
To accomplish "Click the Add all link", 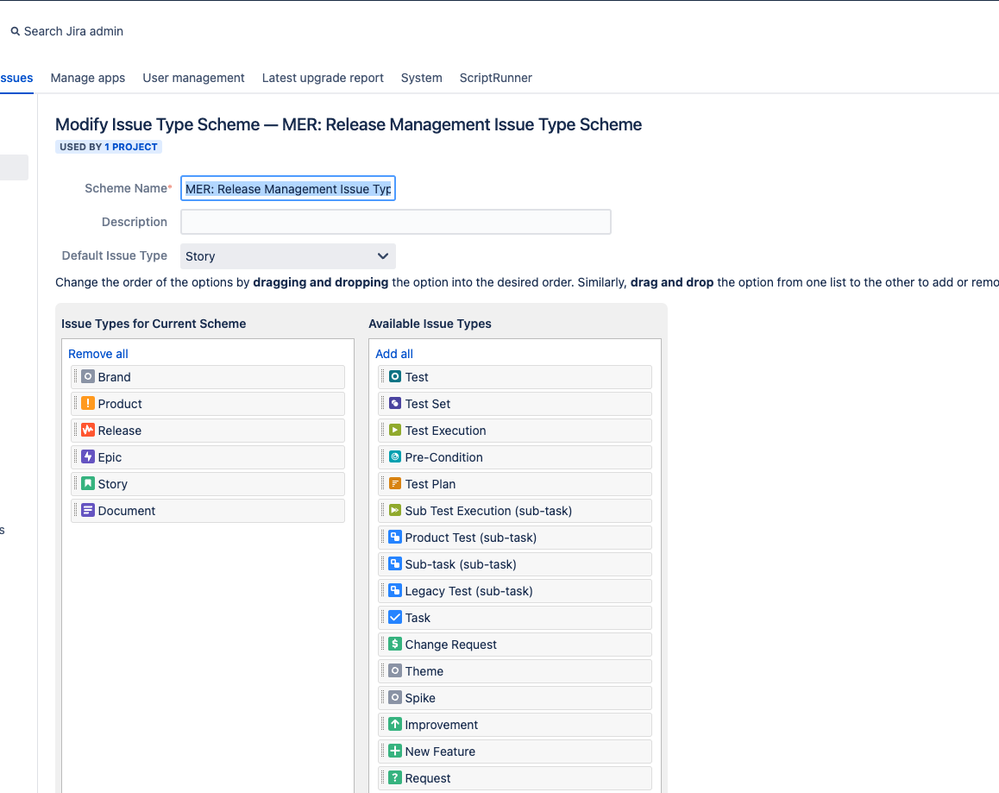I will (x=394, y=354).
